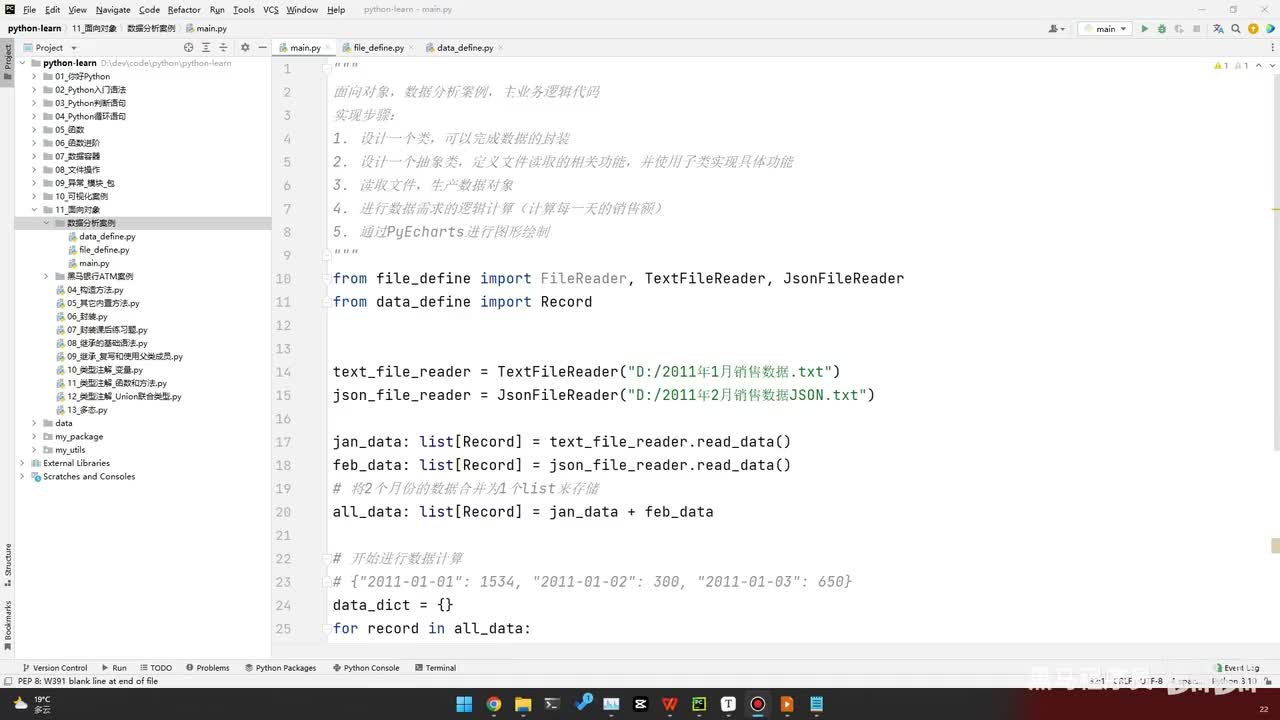Run the main configuration with the green play icon
The width and height of the screenshot is (1280, 720).
click(1145, 29)
